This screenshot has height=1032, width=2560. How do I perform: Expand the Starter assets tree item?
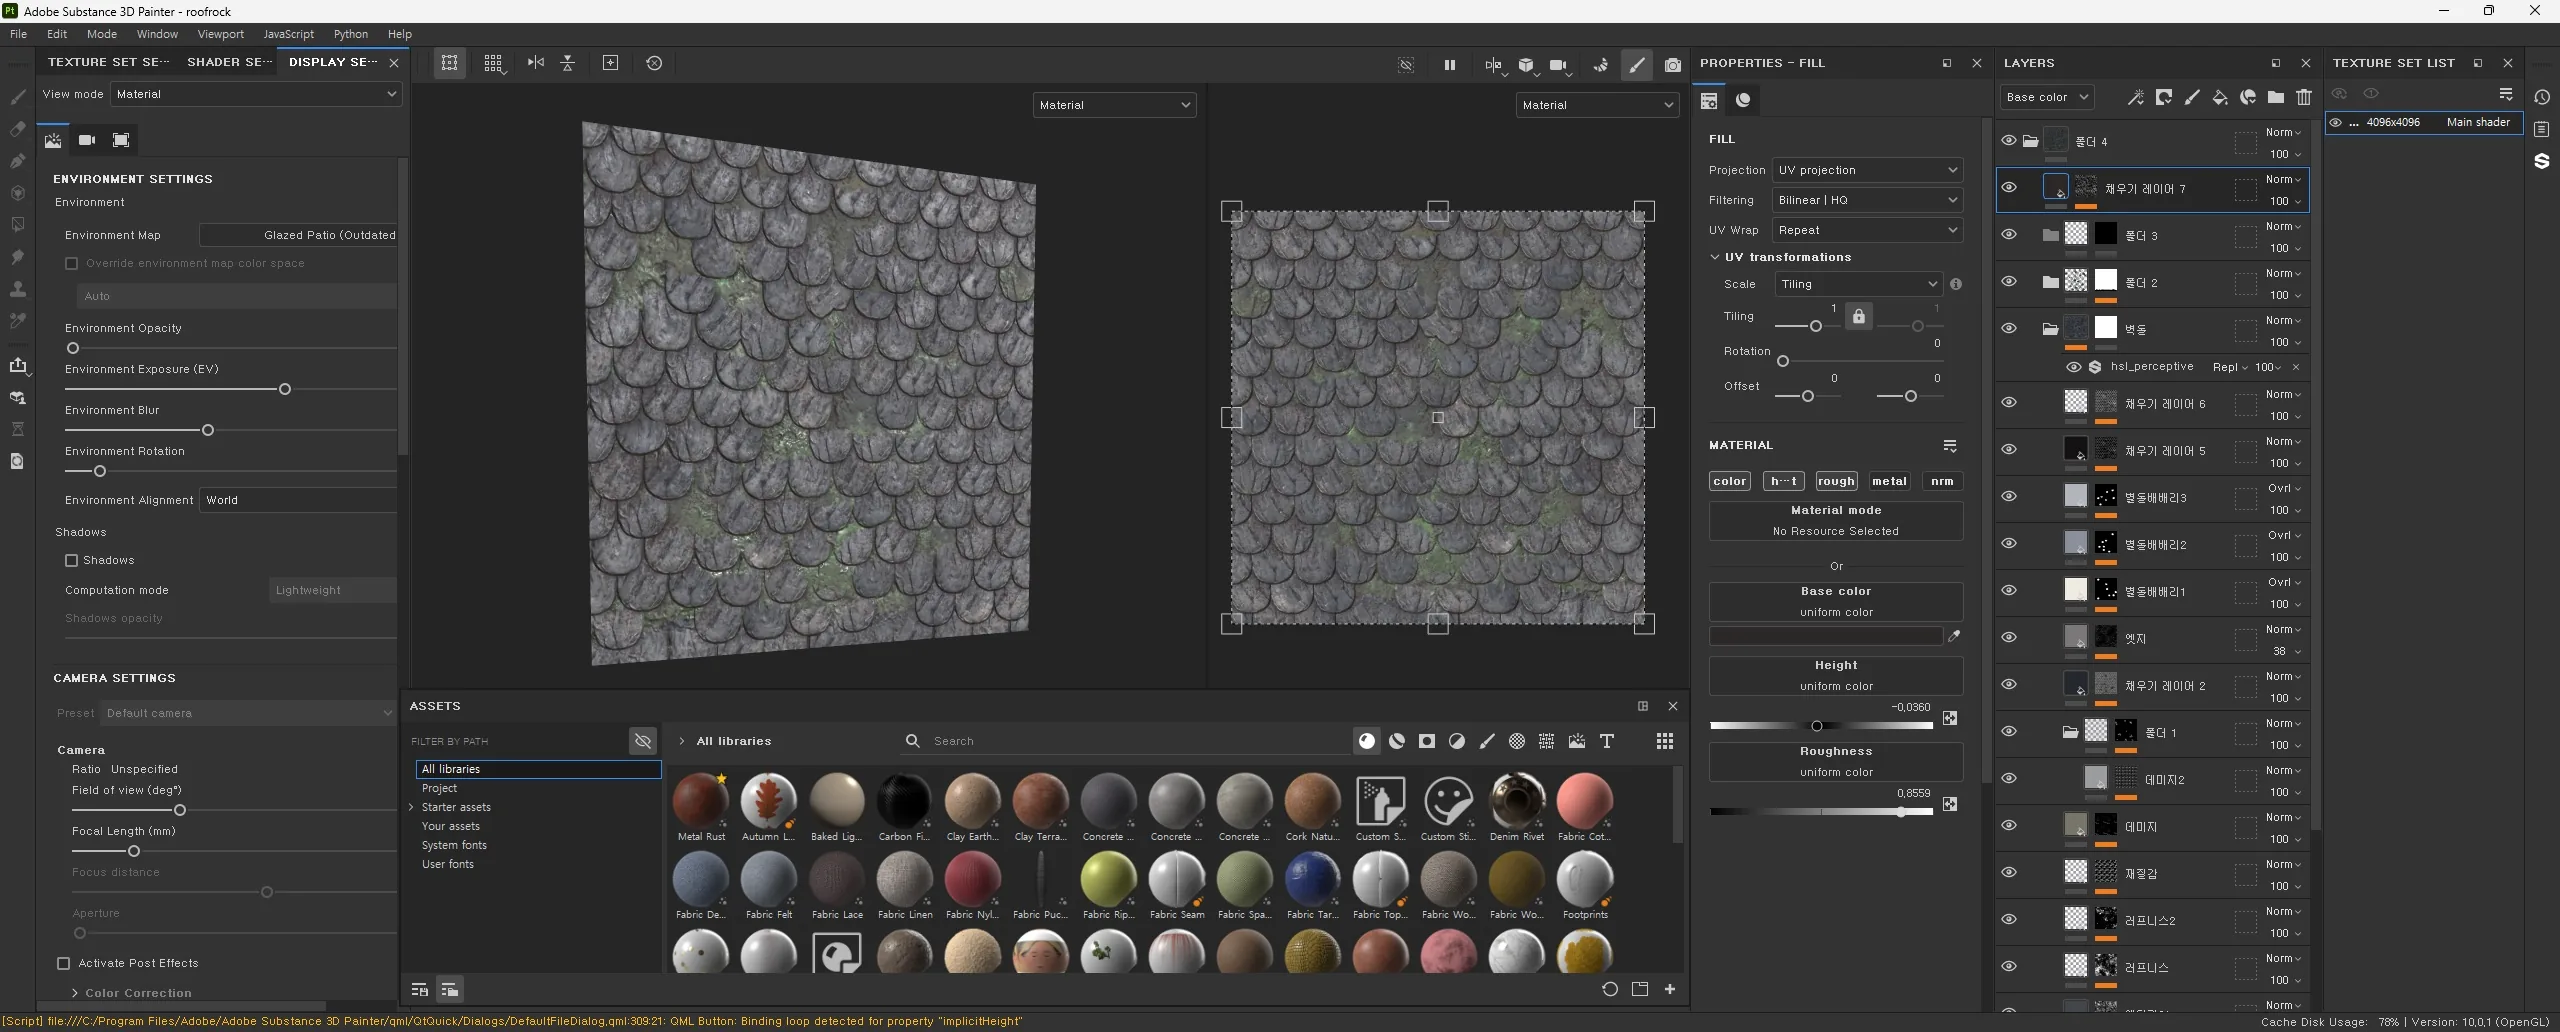pyautogui.click(x=411, y=808)
